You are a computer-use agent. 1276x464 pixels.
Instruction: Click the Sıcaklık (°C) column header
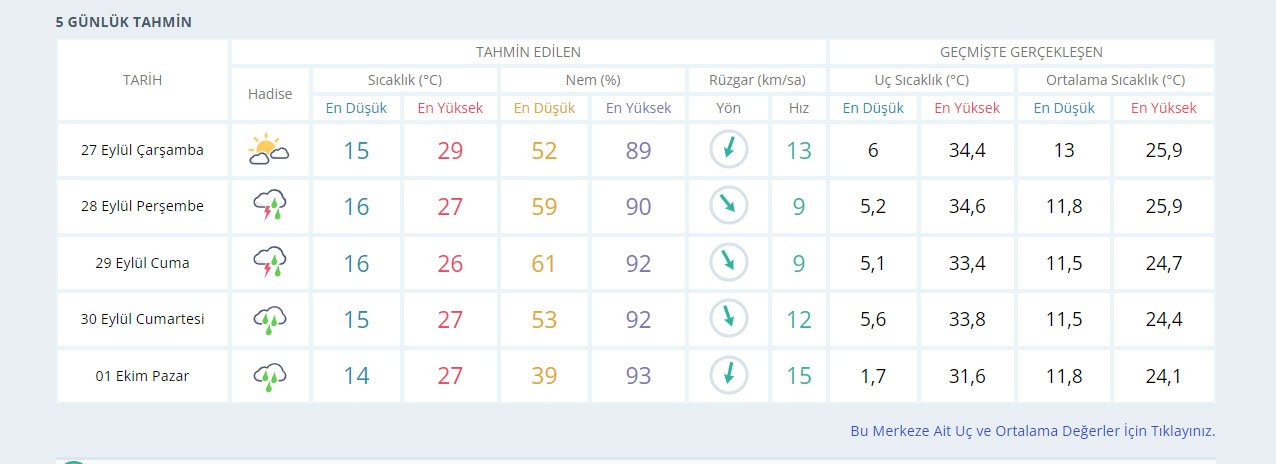point(404,80)
